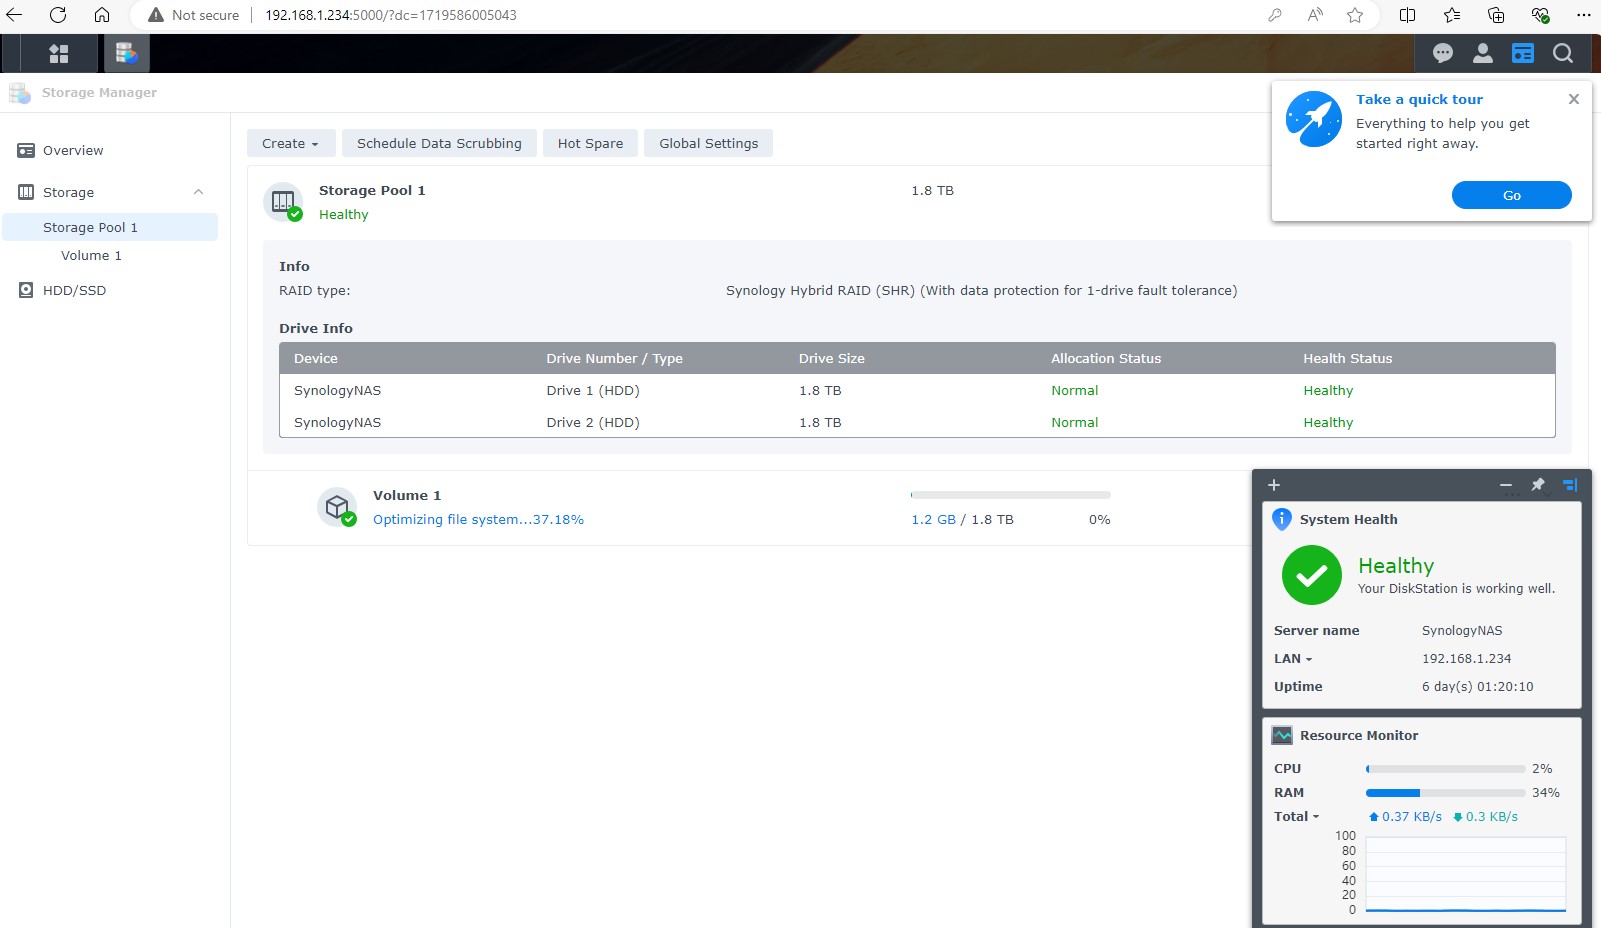This screenshot has width=1601, height=928.
Task: Open the user account options icon
Action: click(x=1482, y=54)
